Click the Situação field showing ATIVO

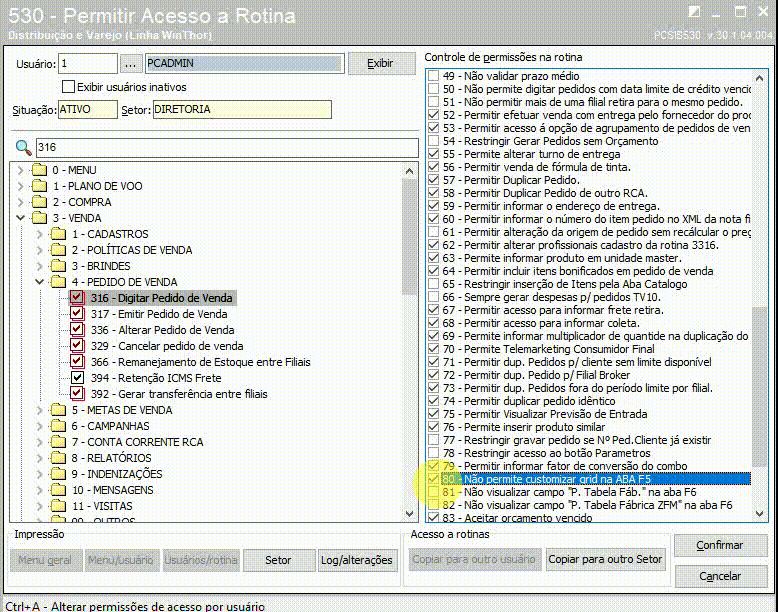pos(88,109)
